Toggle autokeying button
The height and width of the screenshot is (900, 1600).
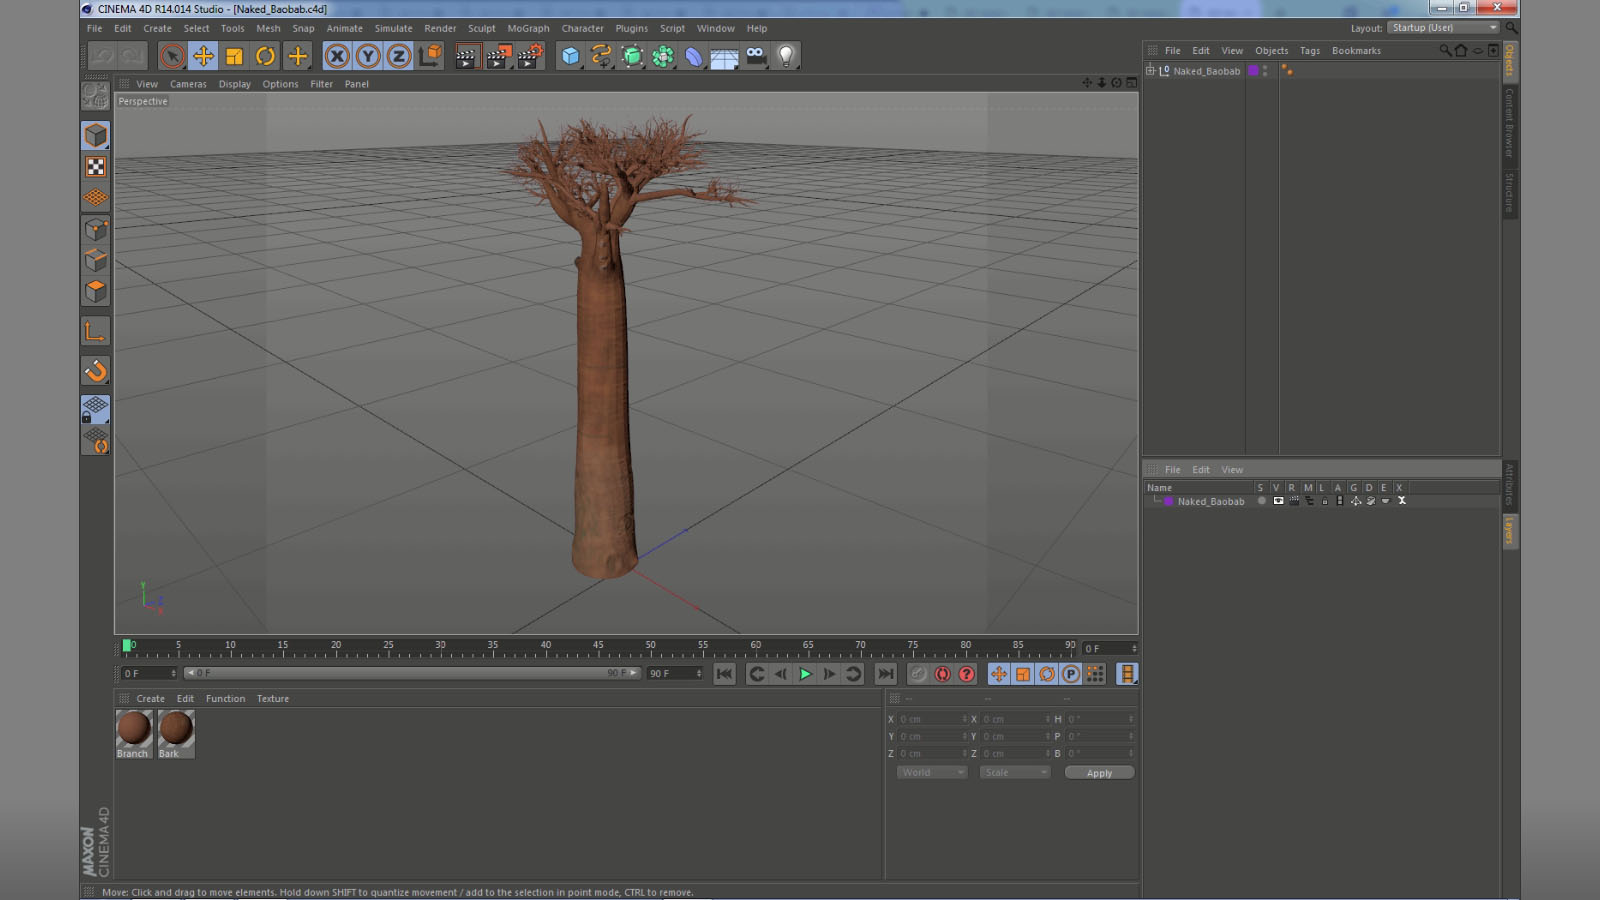click(x=942, y=674)
